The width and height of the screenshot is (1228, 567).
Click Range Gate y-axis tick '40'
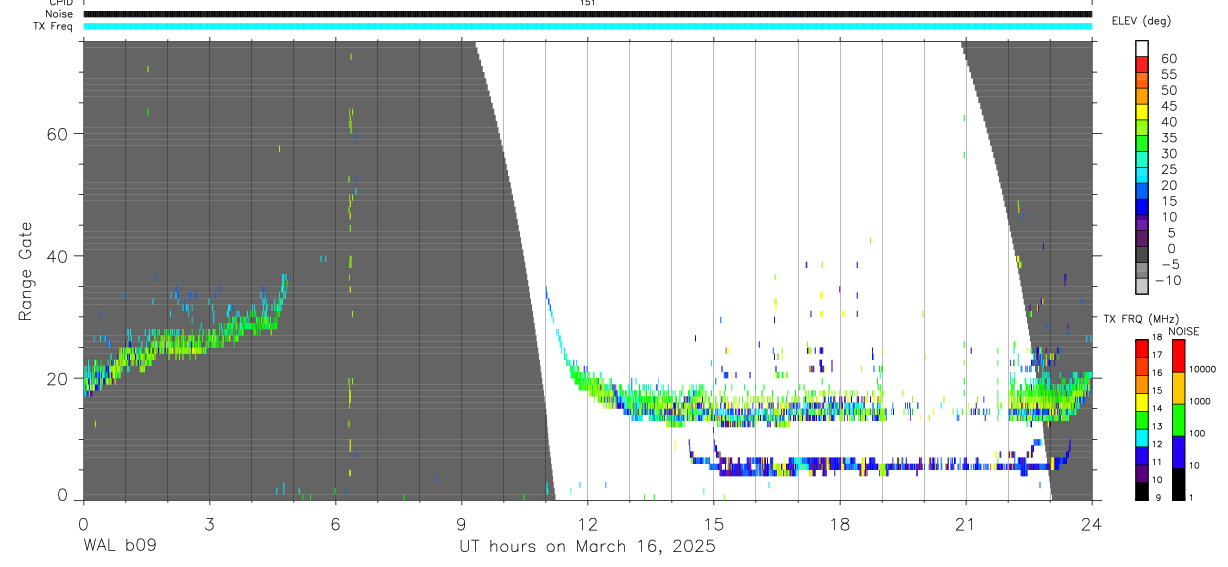(57, 256)
